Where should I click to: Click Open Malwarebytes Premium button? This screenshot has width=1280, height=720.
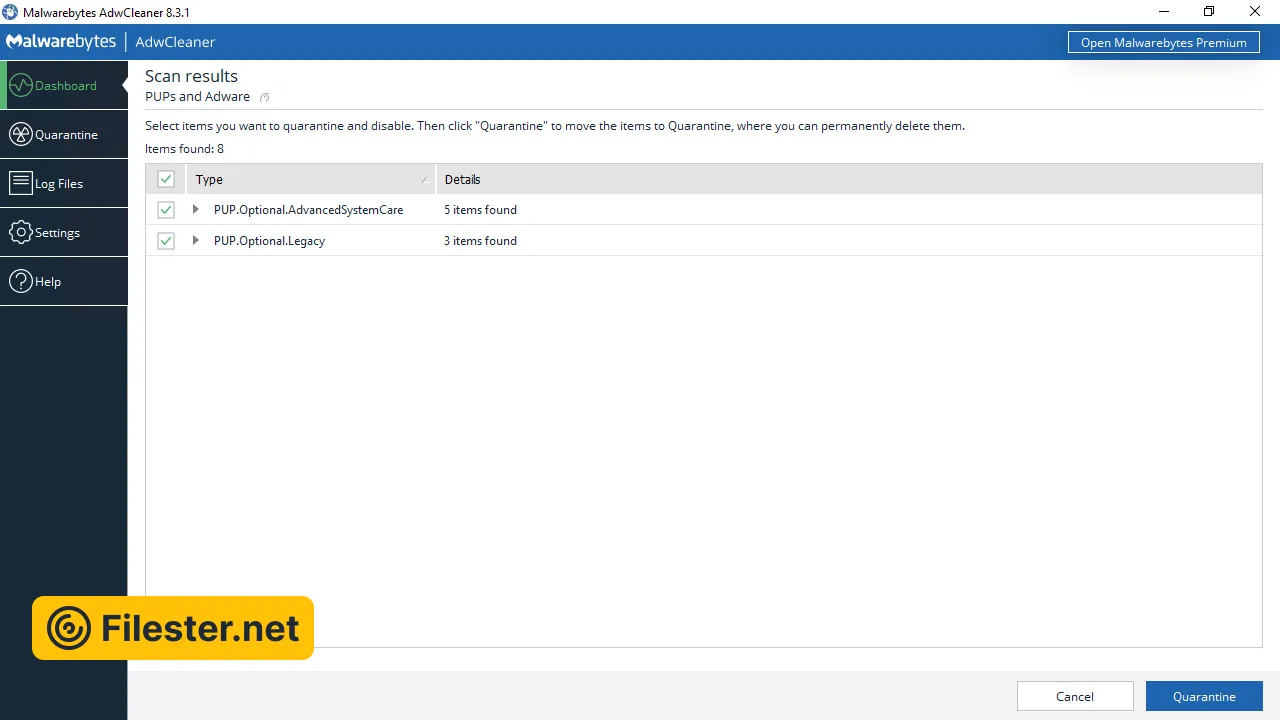pyautogui.click(x=1163, y=42)
